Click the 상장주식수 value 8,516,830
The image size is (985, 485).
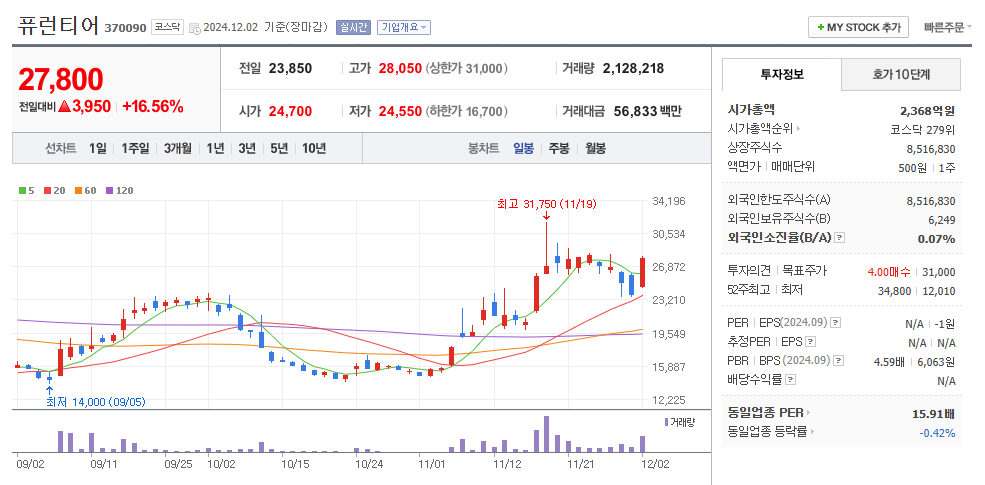point(931,149)
